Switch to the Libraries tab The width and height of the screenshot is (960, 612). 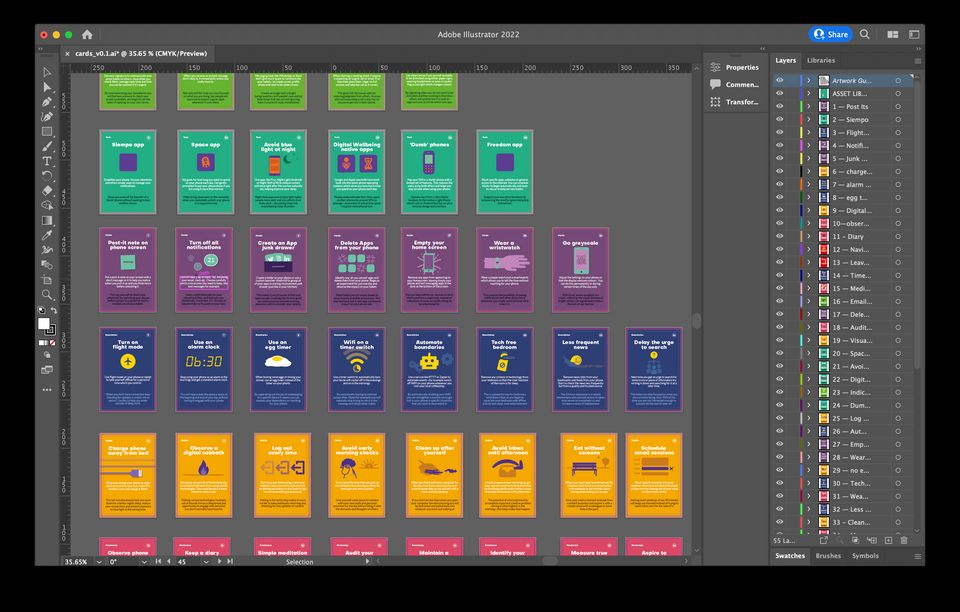(x=821, y=61)
